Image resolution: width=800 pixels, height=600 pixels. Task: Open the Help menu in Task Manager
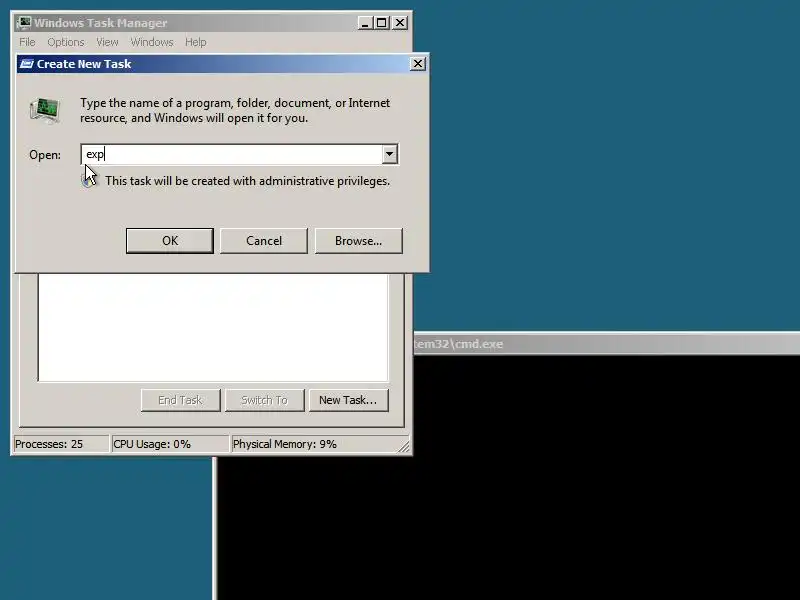195,42
